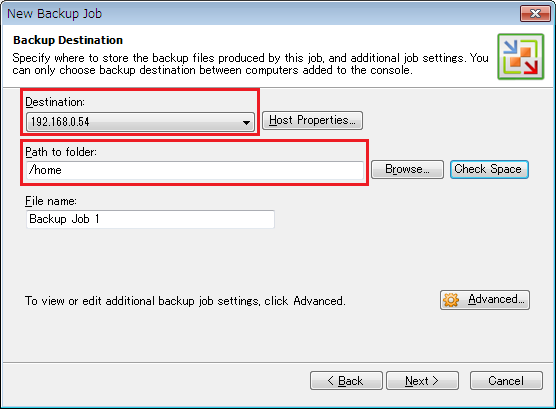Click the File name input field
The image size is (556, 409).
coord(150,219)
